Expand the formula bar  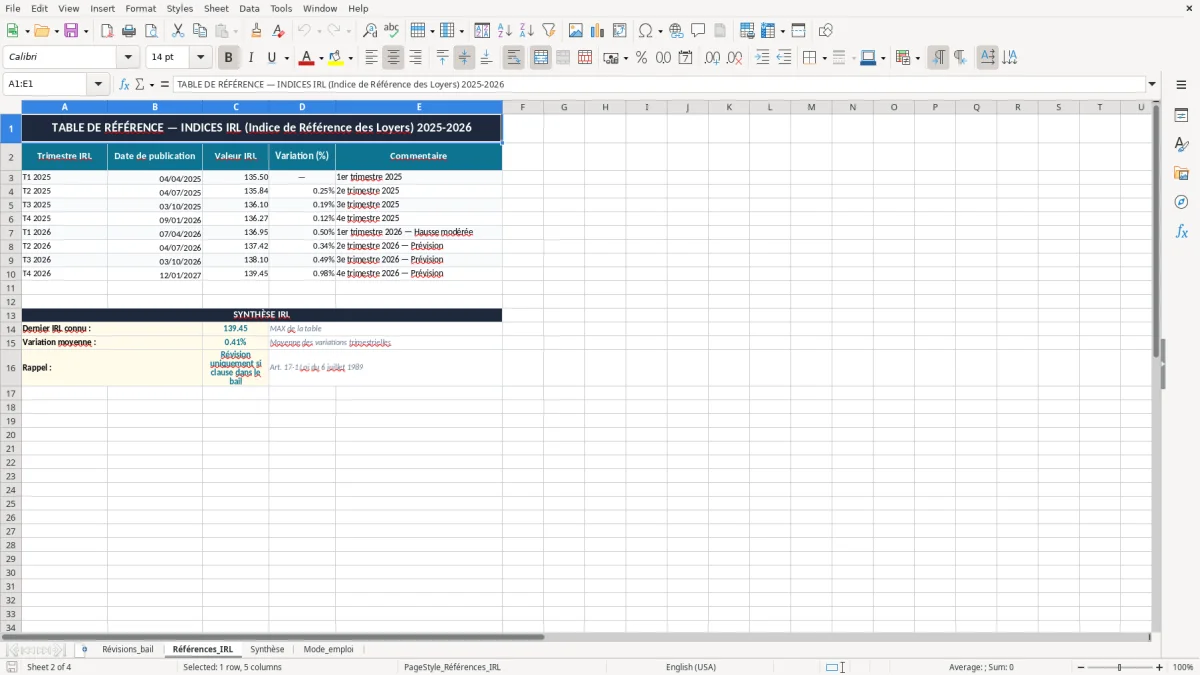coord(1153,84)
